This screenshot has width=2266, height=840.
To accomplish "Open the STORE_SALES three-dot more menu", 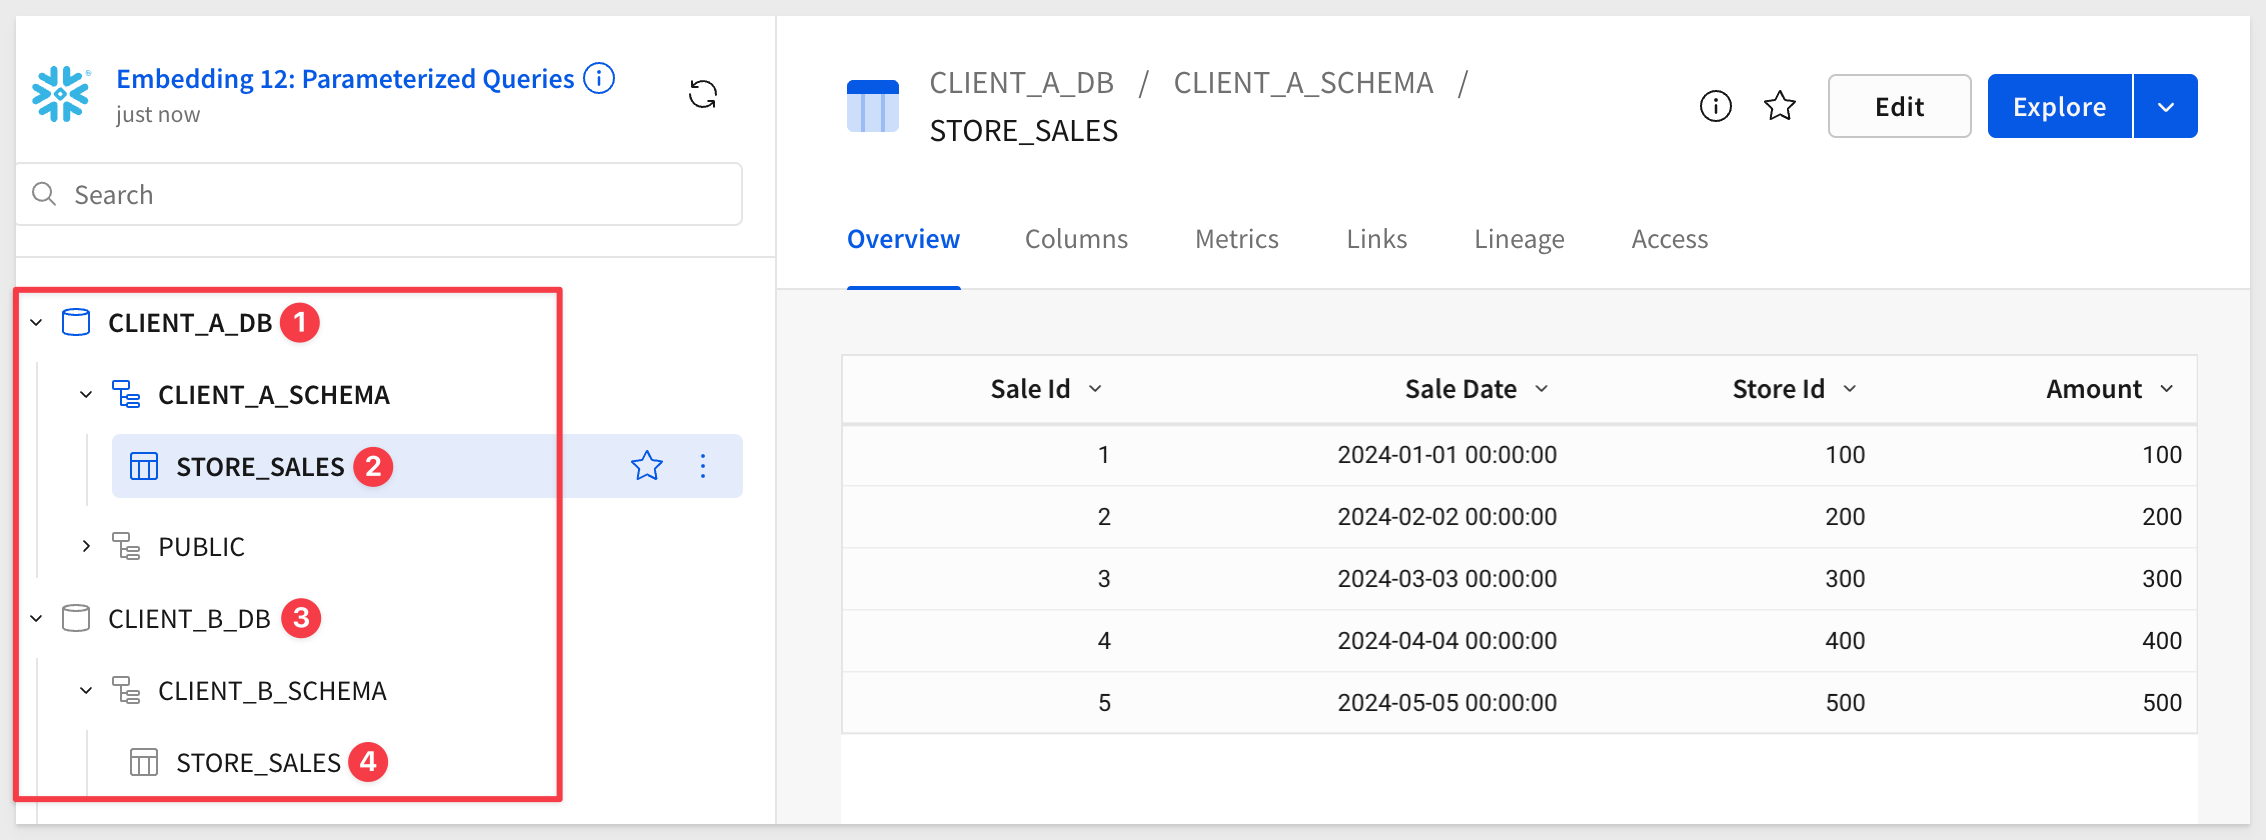I will 703,466.
